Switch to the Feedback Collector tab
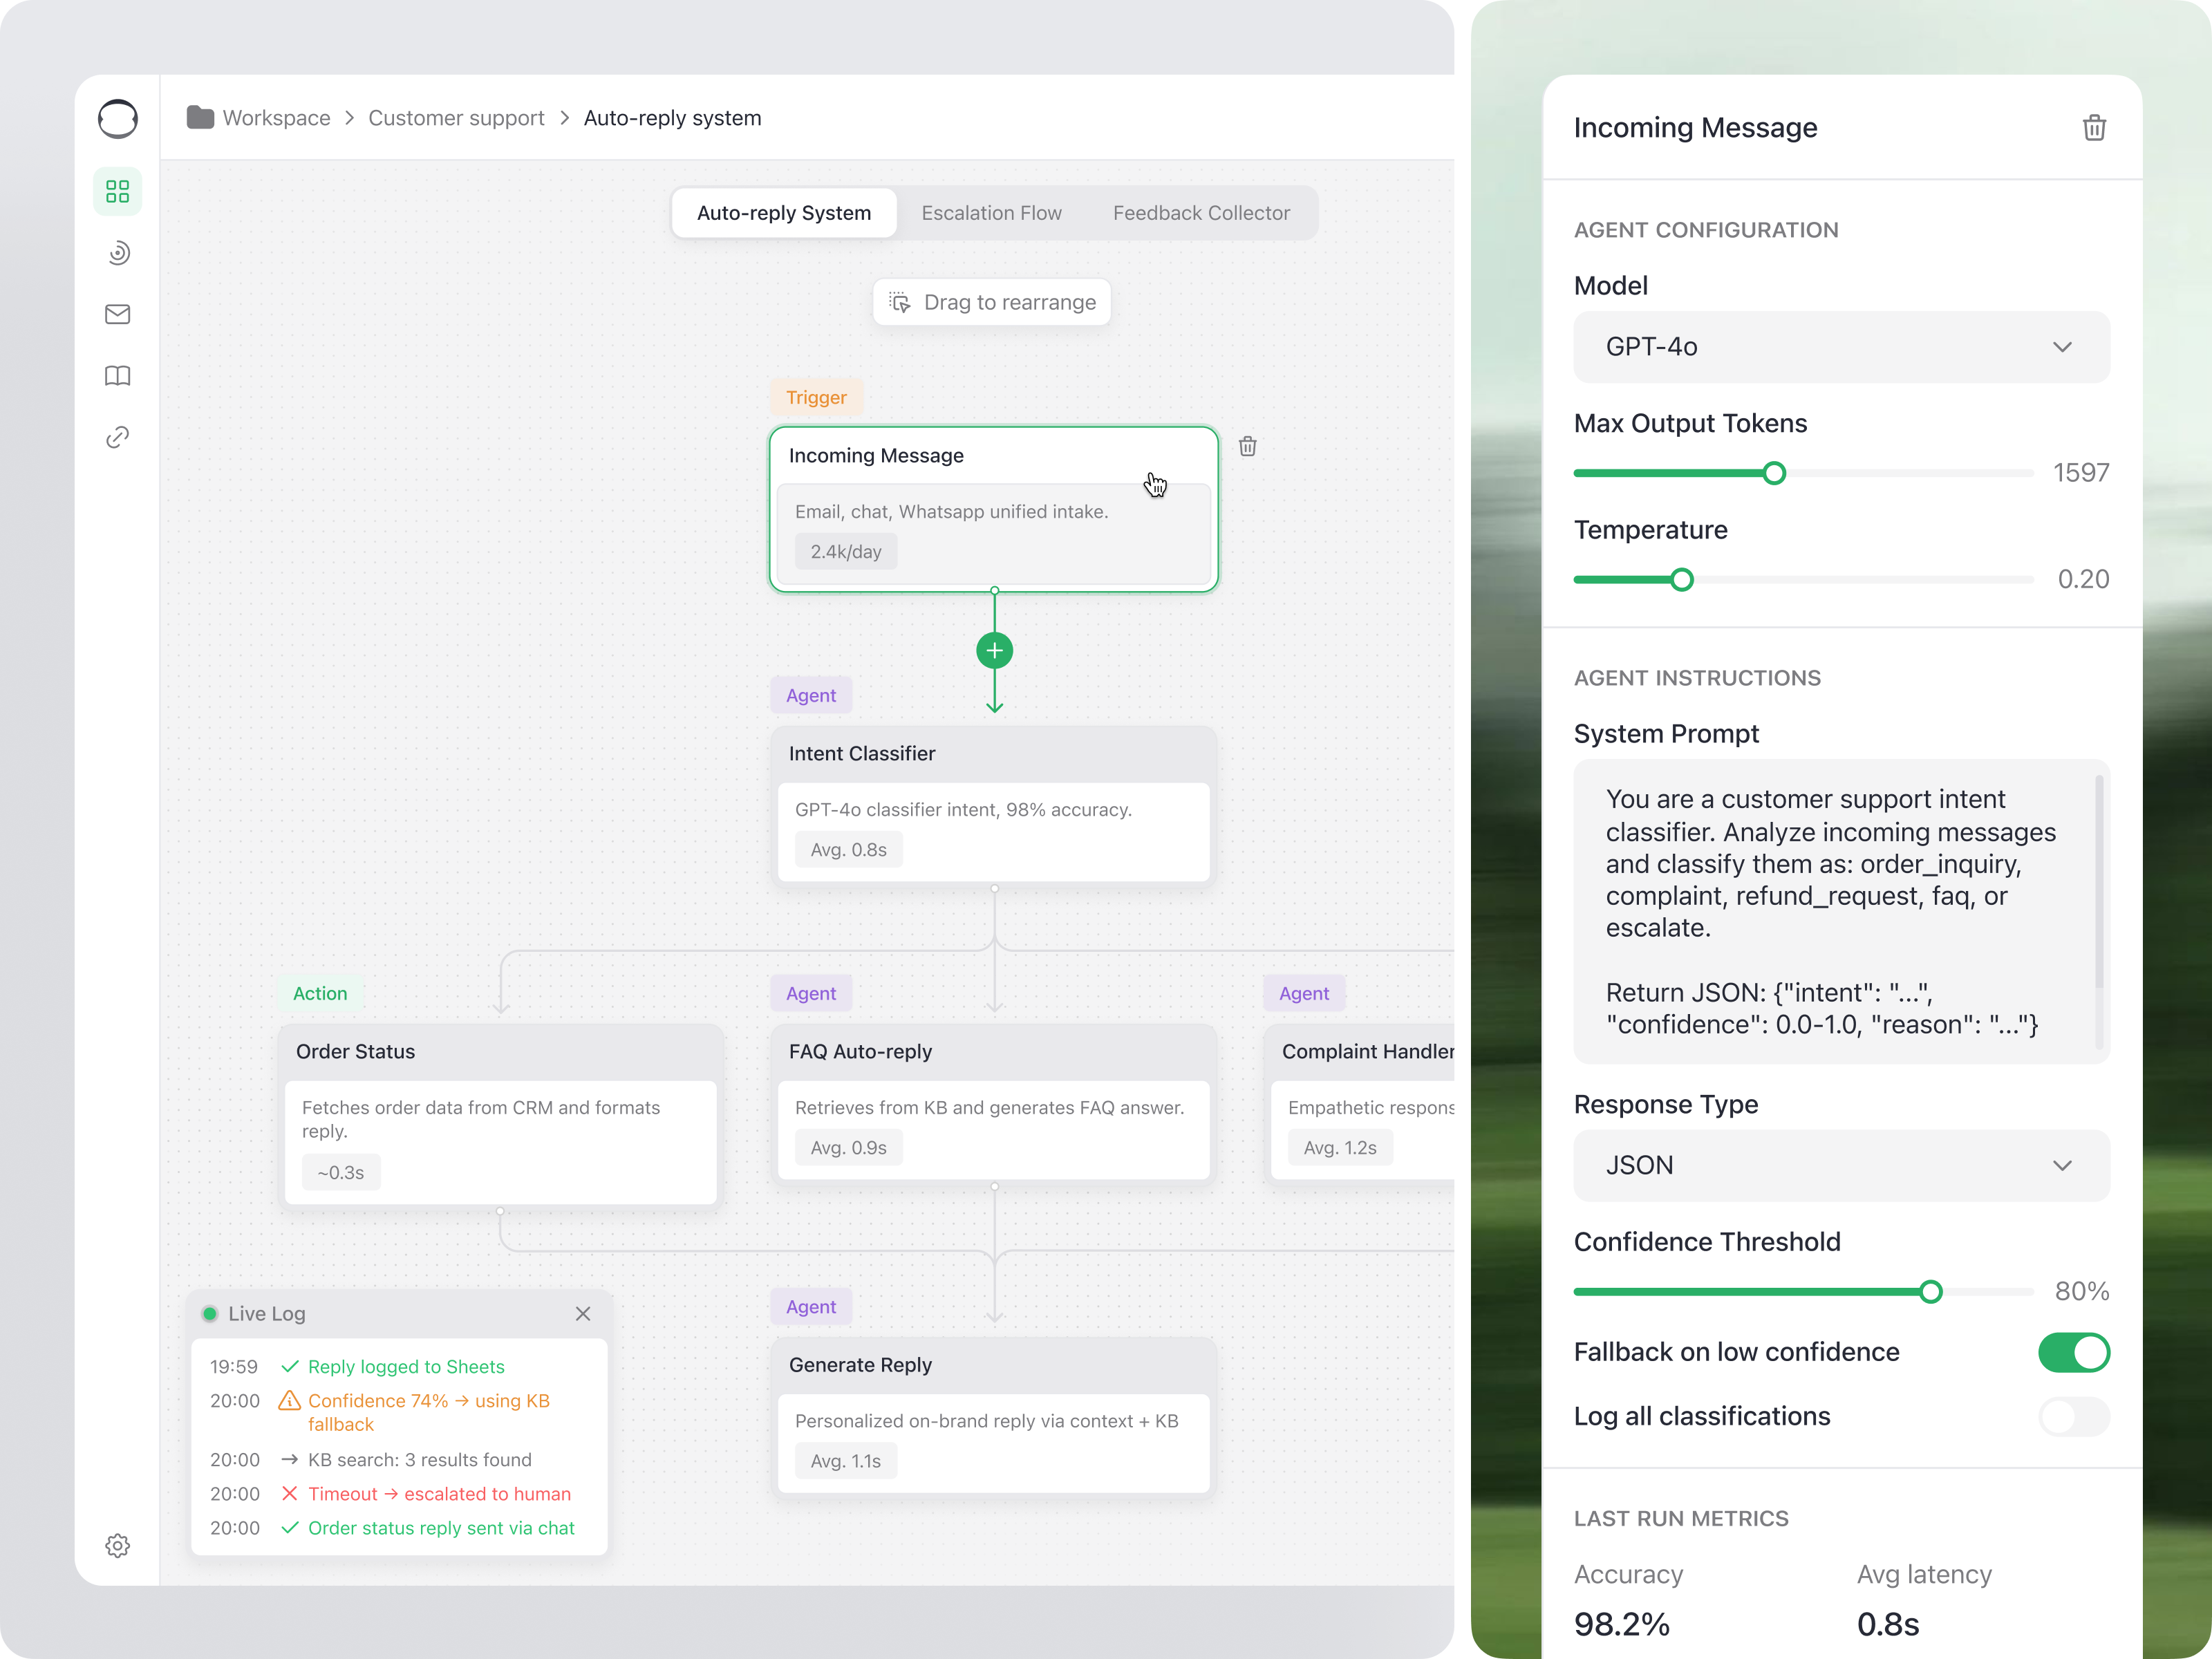Image resolution: width=2212 pixels, height=1659 pixels. click(1201, 213)
